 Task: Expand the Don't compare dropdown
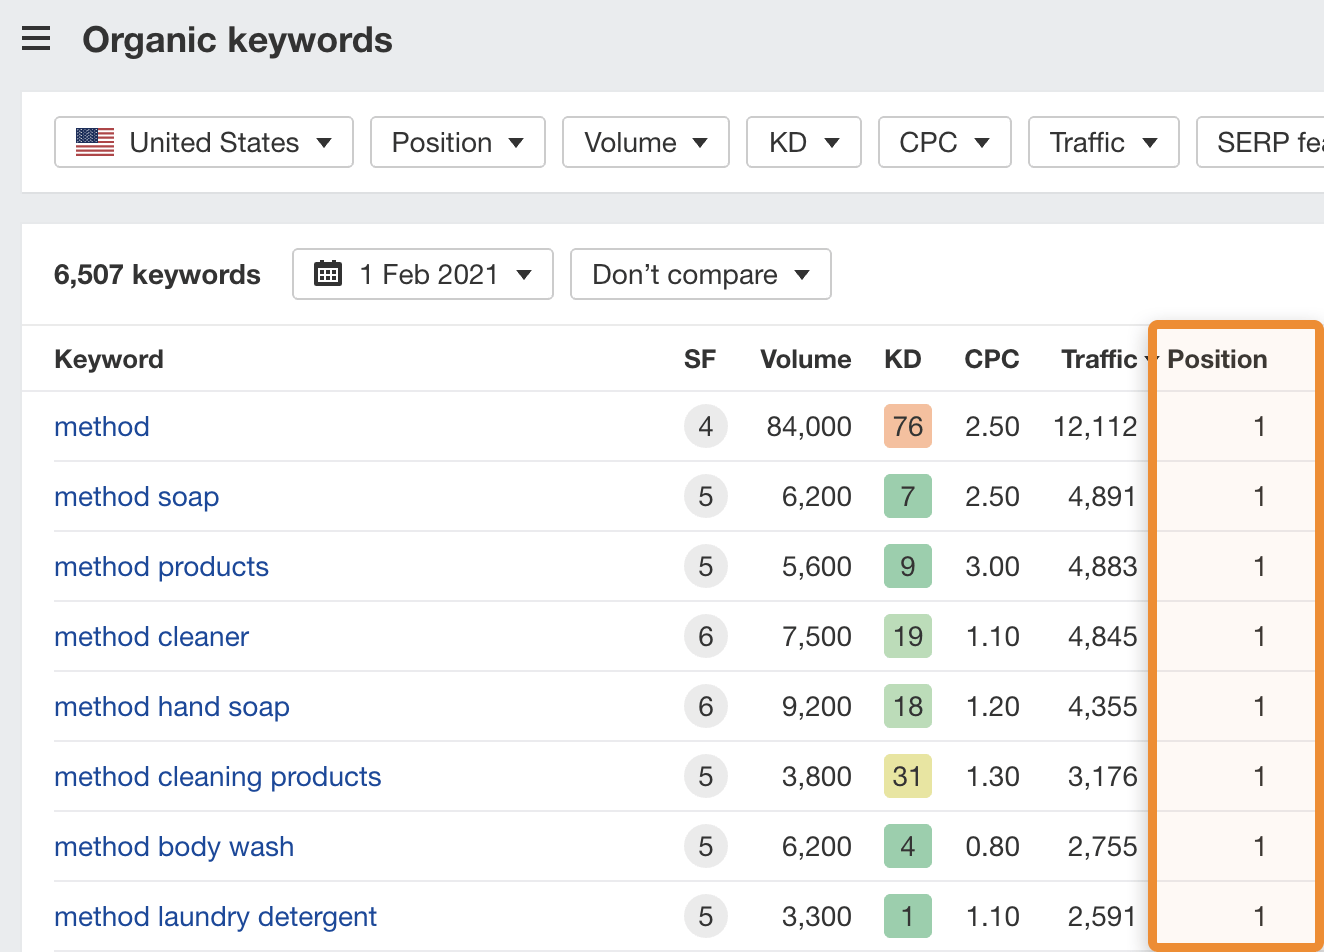(700, 273)
